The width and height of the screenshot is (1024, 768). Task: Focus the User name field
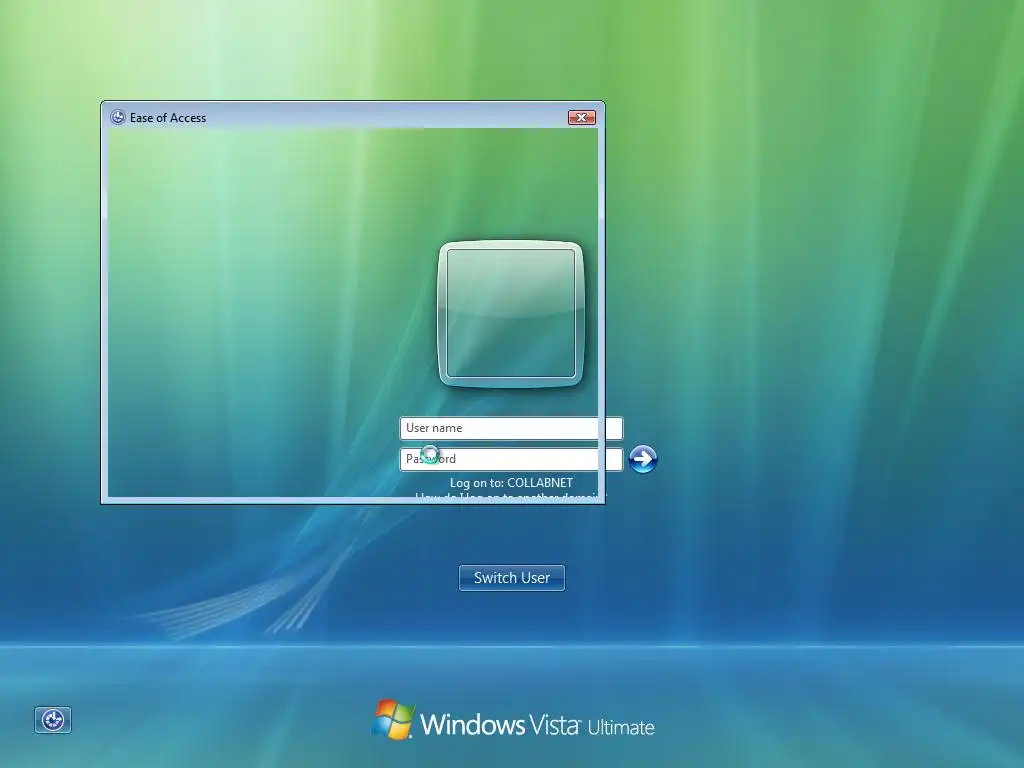(511, 428)
